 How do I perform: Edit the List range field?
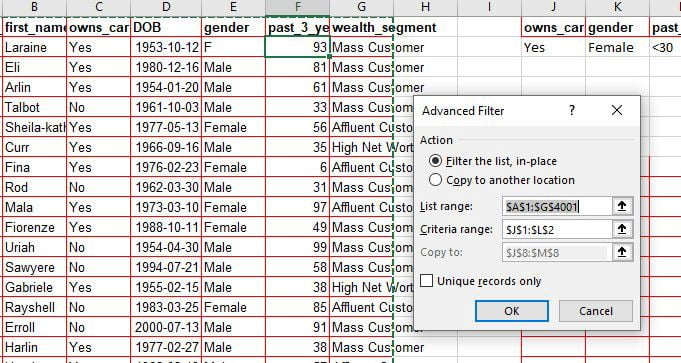point(557,206)
